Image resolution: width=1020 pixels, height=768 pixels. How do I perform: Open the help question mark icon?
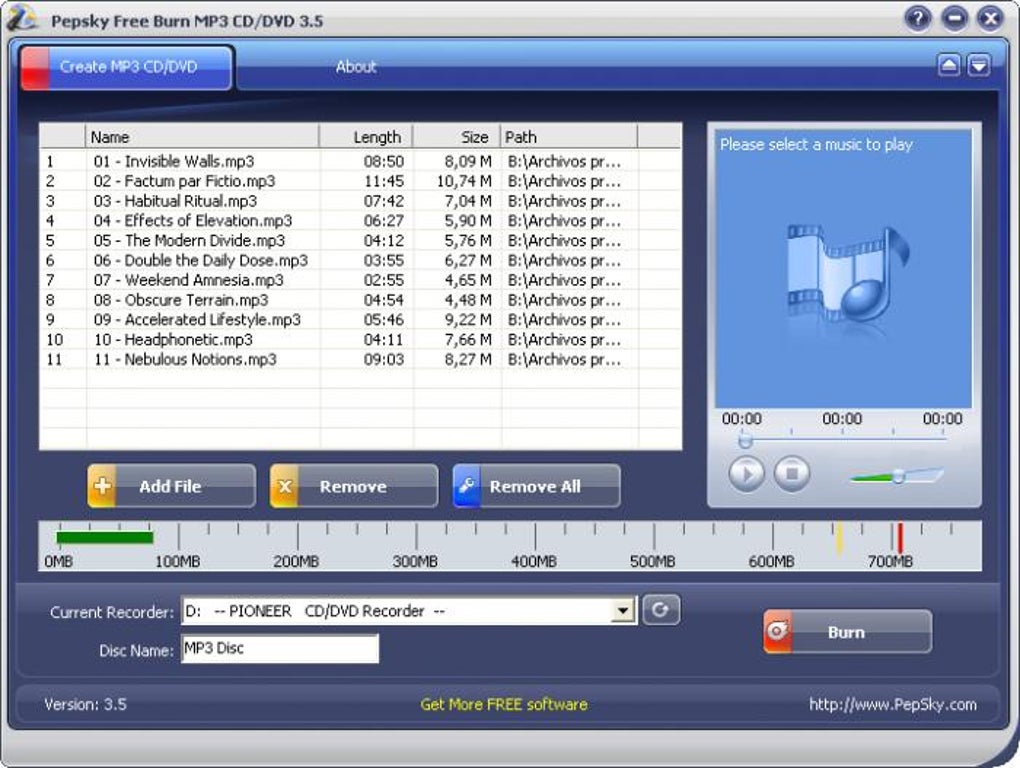pos(918,18)
